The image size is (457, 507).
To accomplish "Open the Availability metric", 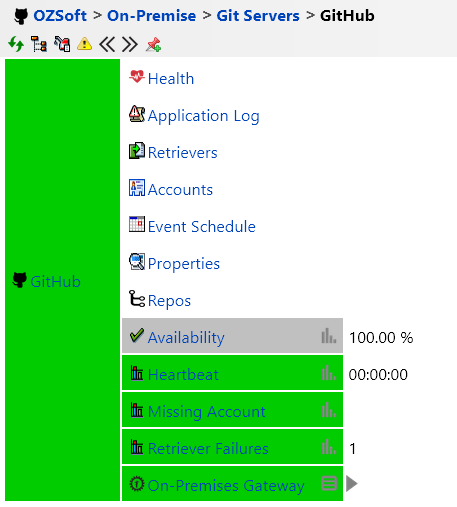I will 186,338.
